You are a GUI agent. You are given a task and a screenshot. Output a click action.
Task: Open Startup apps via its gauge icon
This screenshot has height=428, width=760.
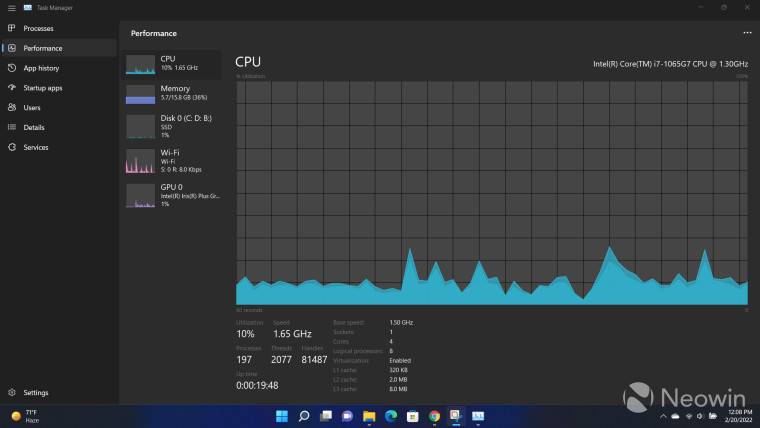(x=12, y=88)
